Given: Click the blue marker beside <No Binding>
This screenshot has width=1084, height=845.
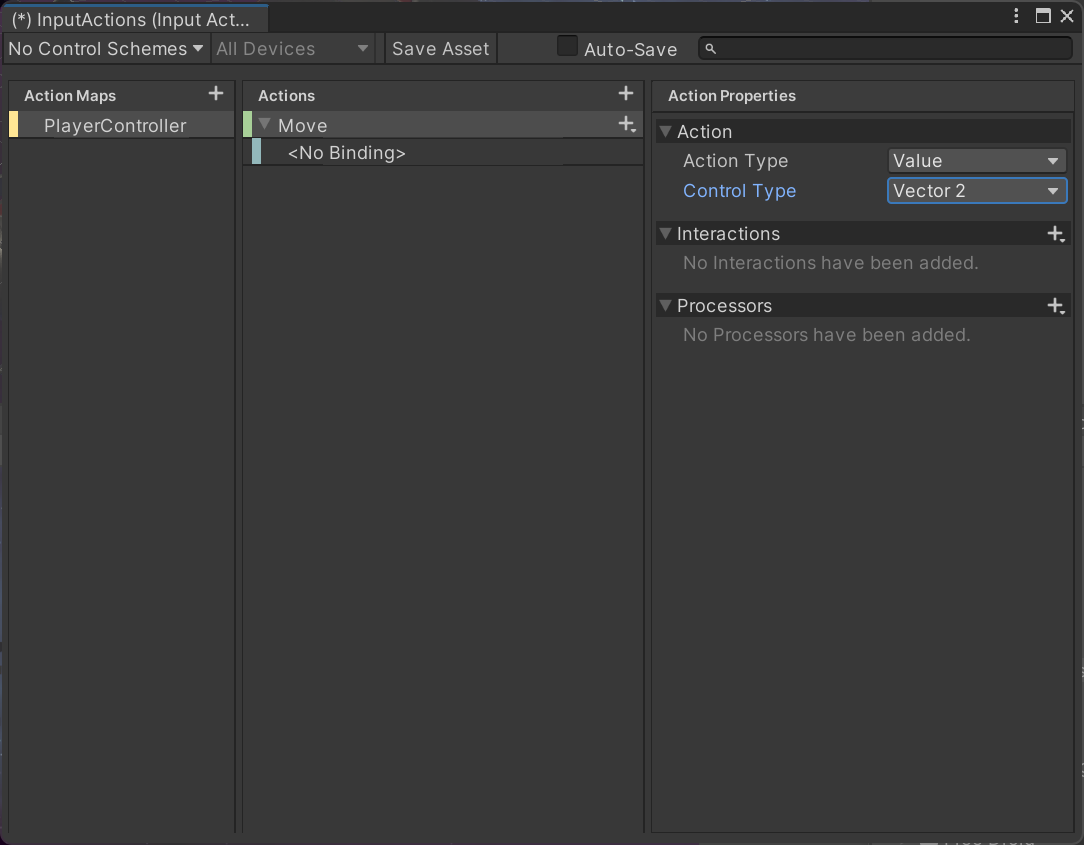Looking at the screenshot, I should (256, 151).
